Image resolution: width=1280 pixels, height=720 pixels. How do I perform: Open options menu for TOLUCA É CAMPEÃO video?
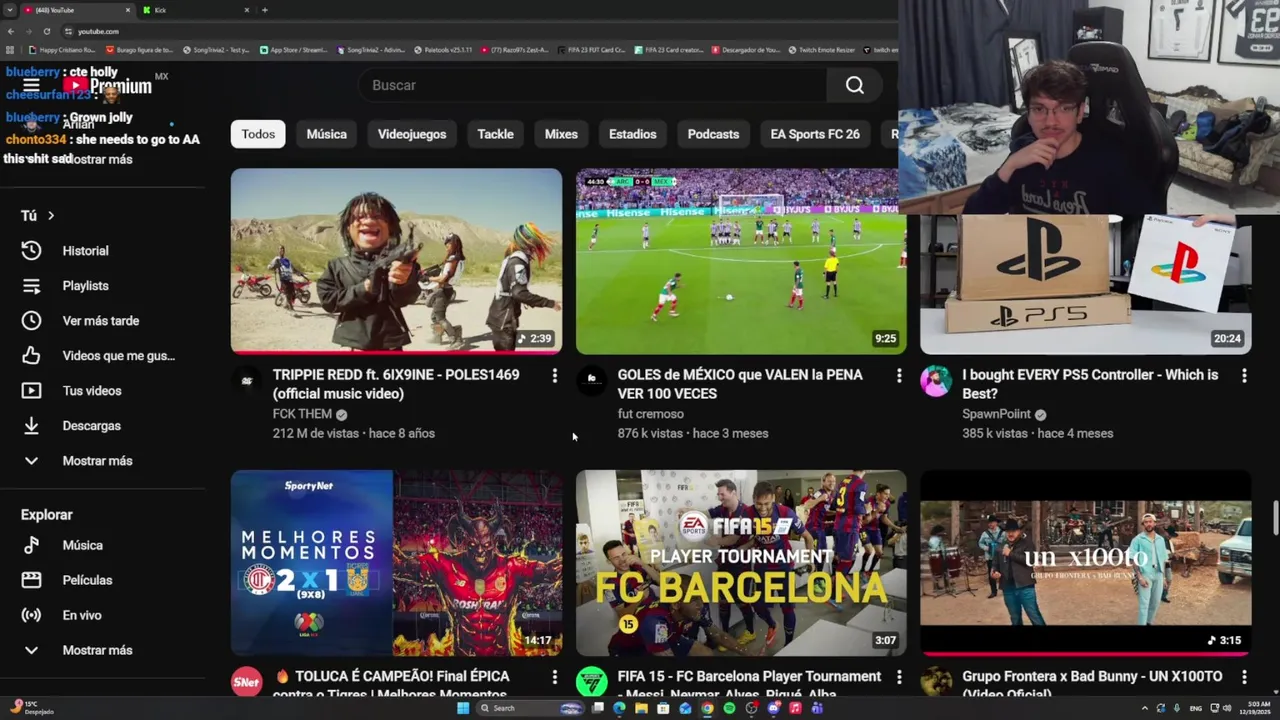[554, 677]
